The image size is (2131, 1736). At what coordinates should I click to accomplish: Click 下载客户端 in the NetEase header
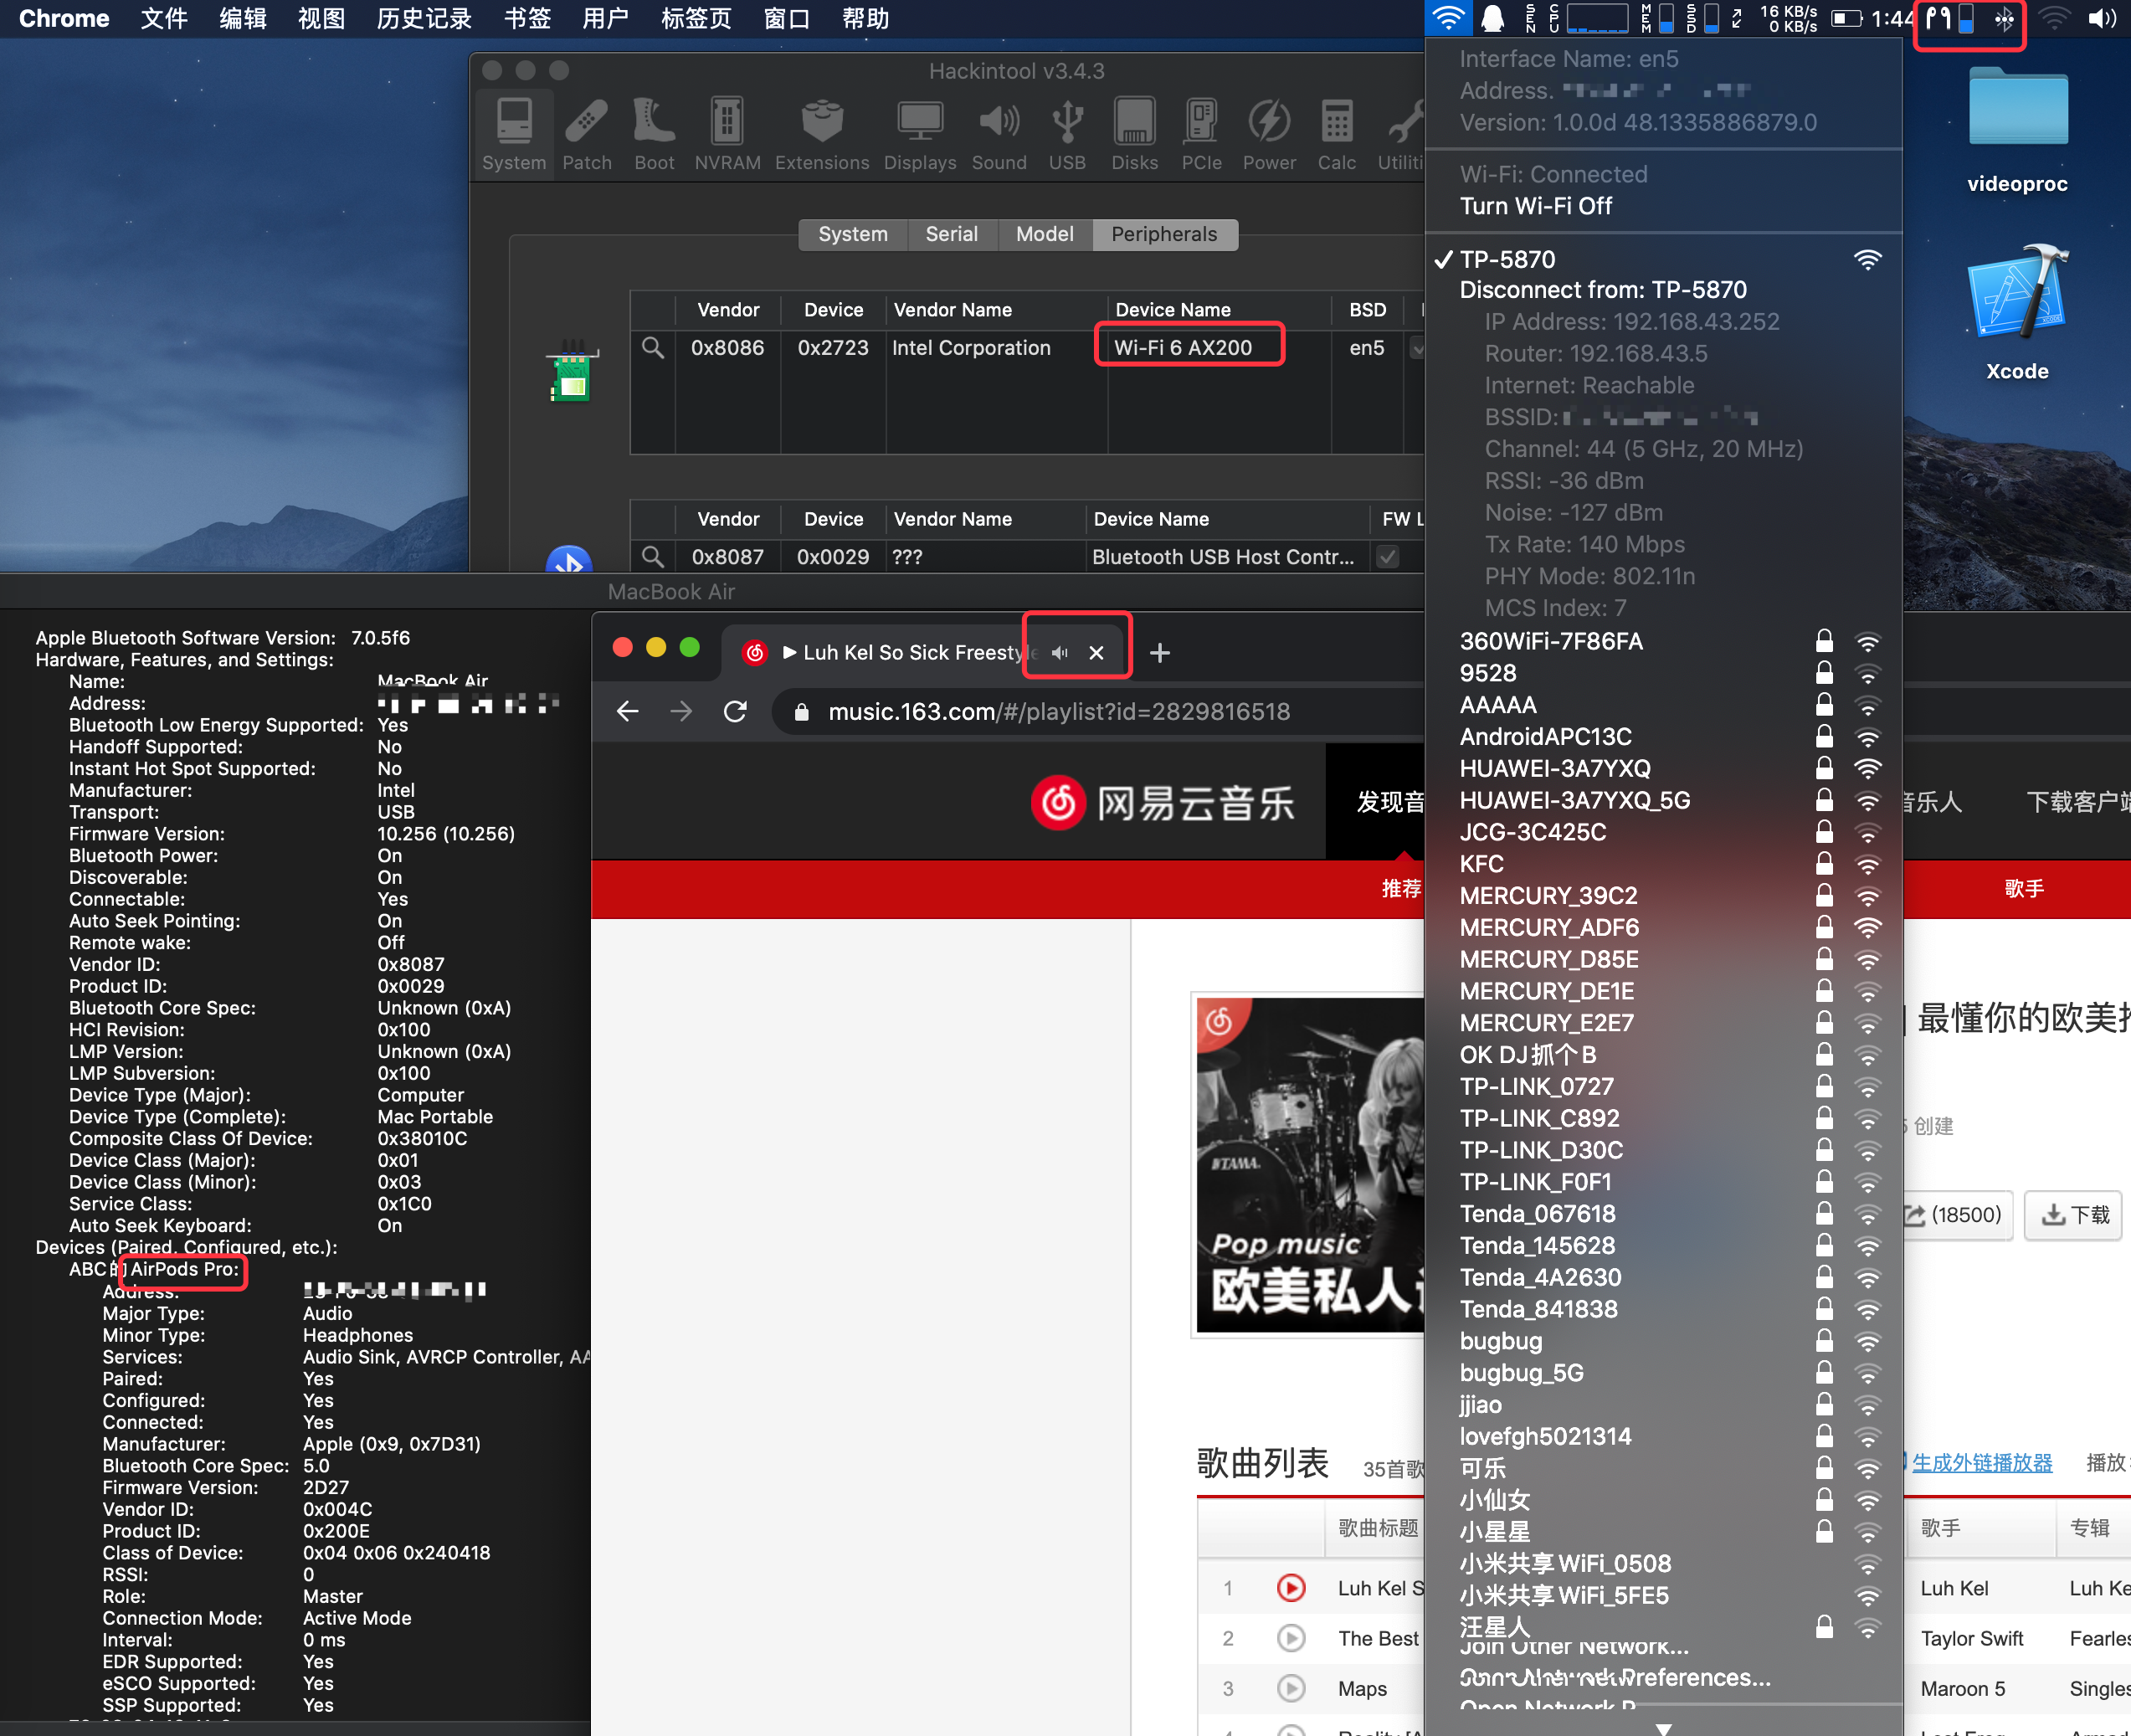tap(2078, 802)
